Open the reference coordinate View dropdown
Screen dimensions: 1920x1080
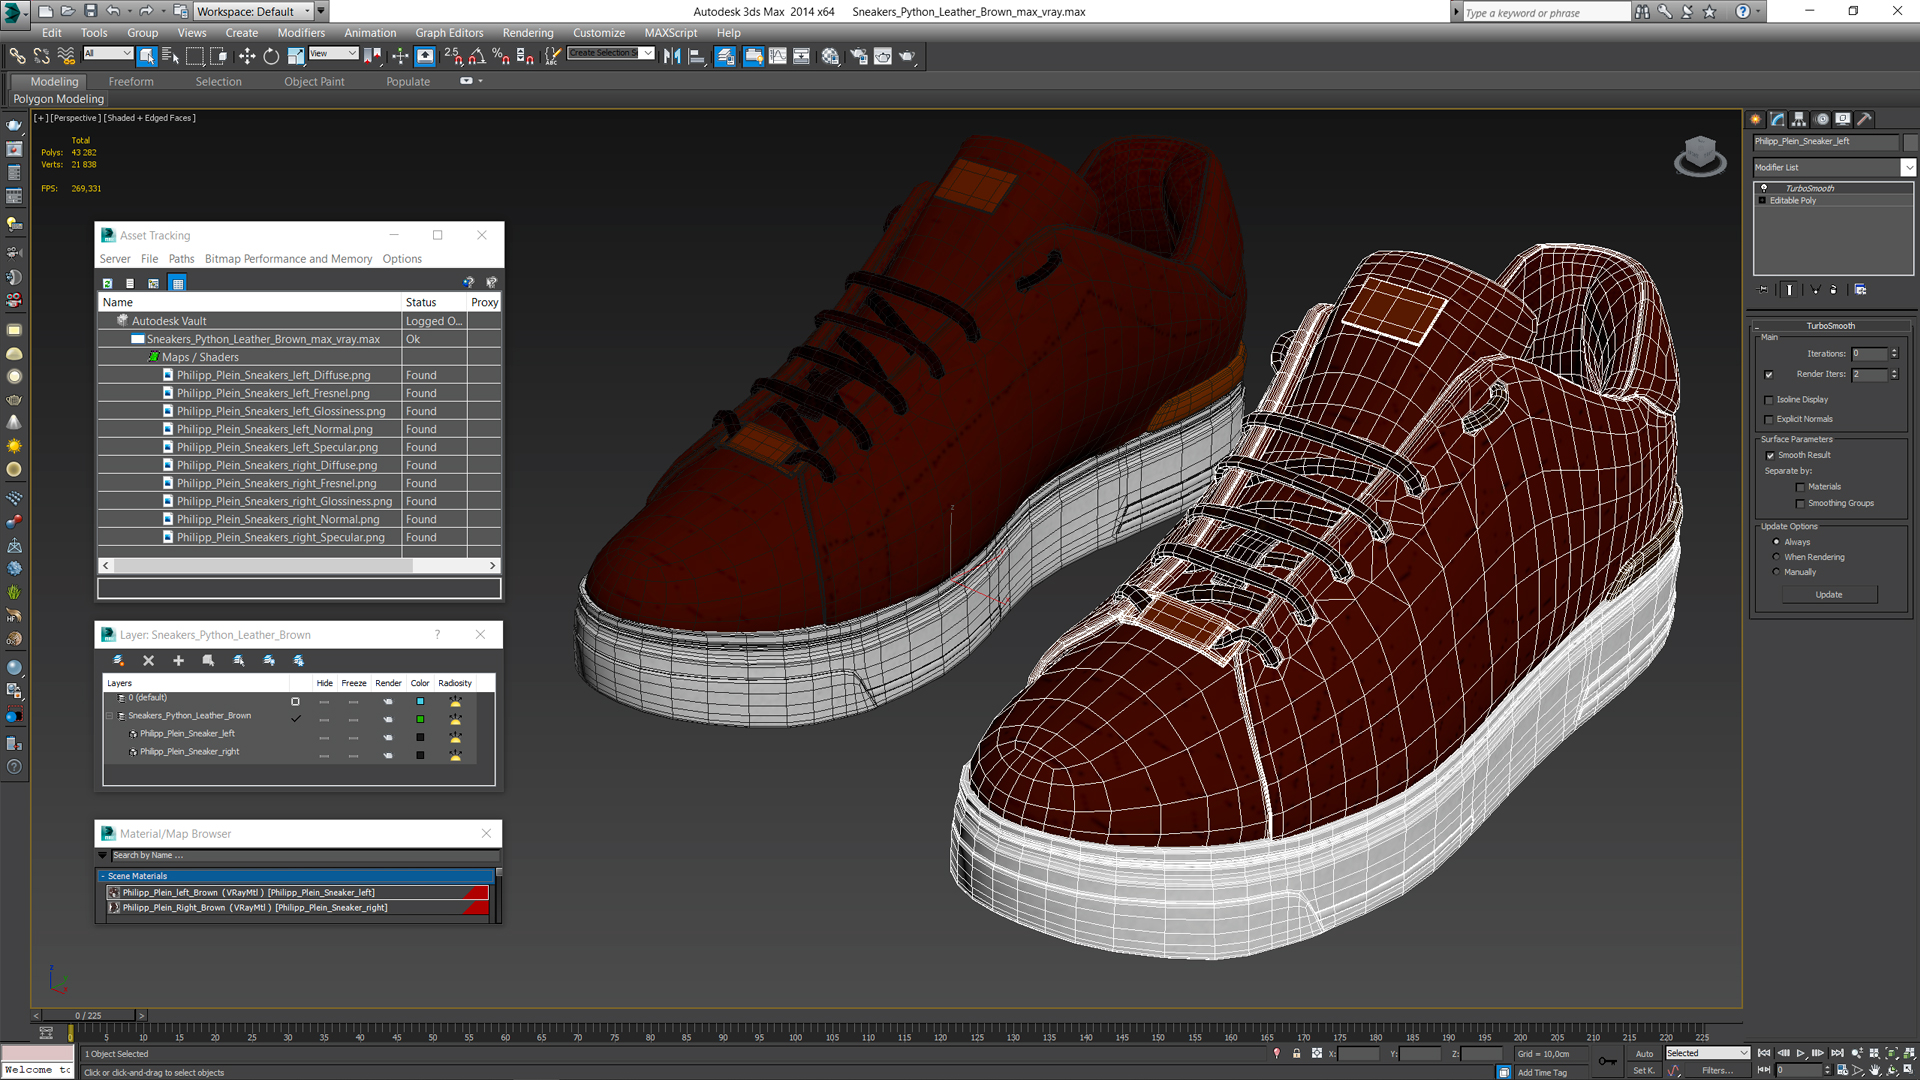(333, 54)
